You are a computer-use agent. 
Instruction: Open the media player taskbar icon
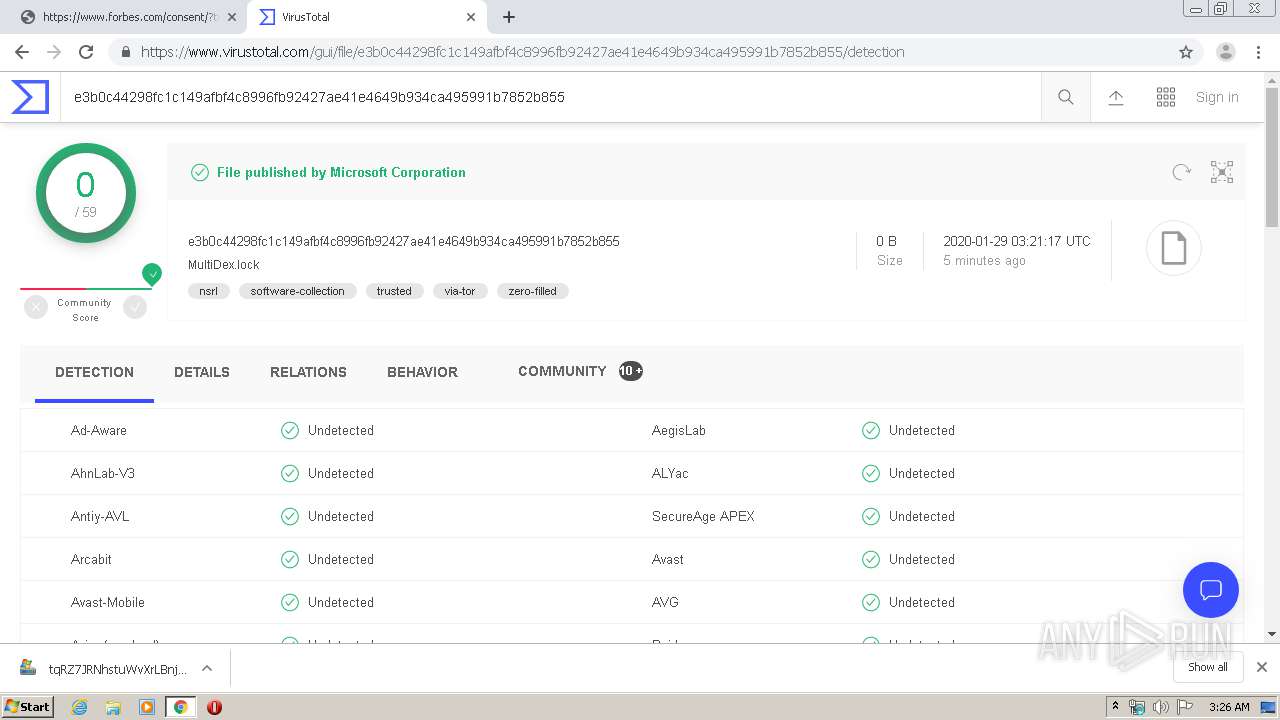[x=147, y=707]
